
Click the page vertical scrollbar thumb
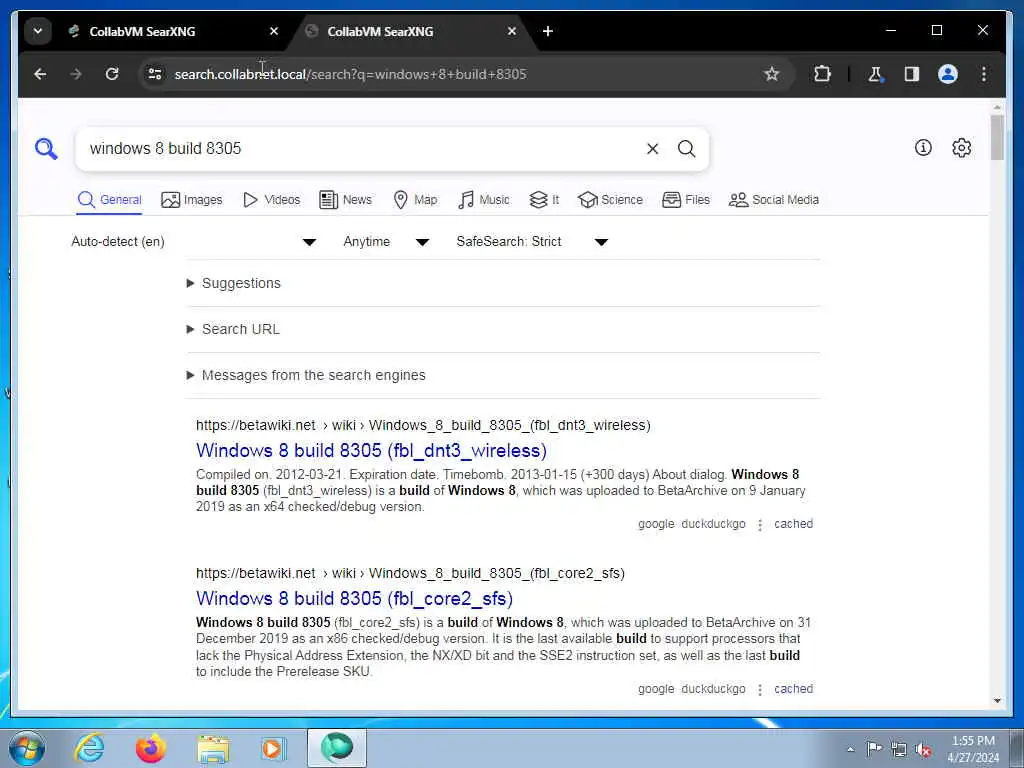(997, 137)
